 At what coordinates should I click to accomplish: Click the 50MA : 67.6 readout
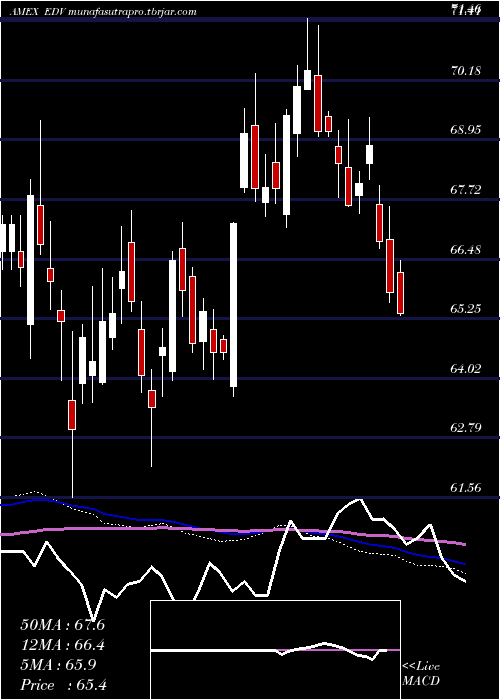62,625
